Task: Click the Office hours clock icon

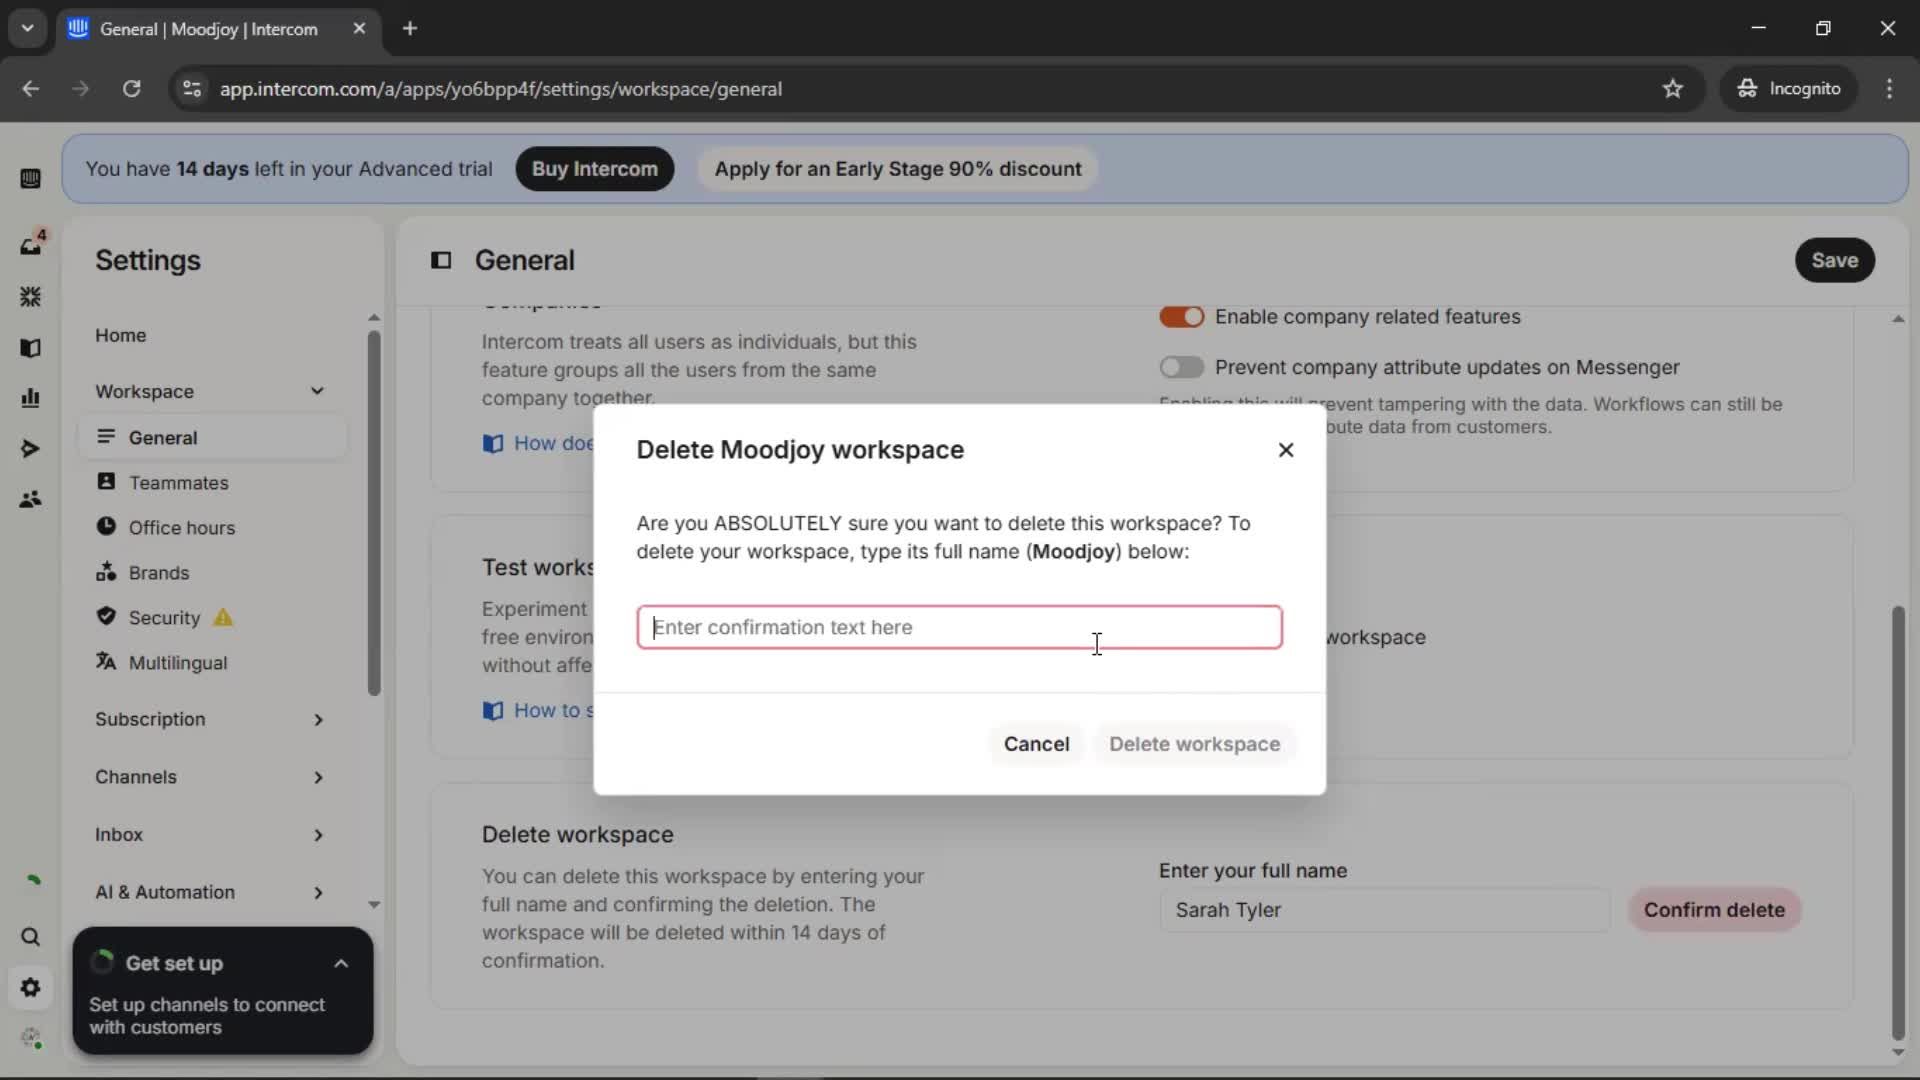Action: pos(106,526)
